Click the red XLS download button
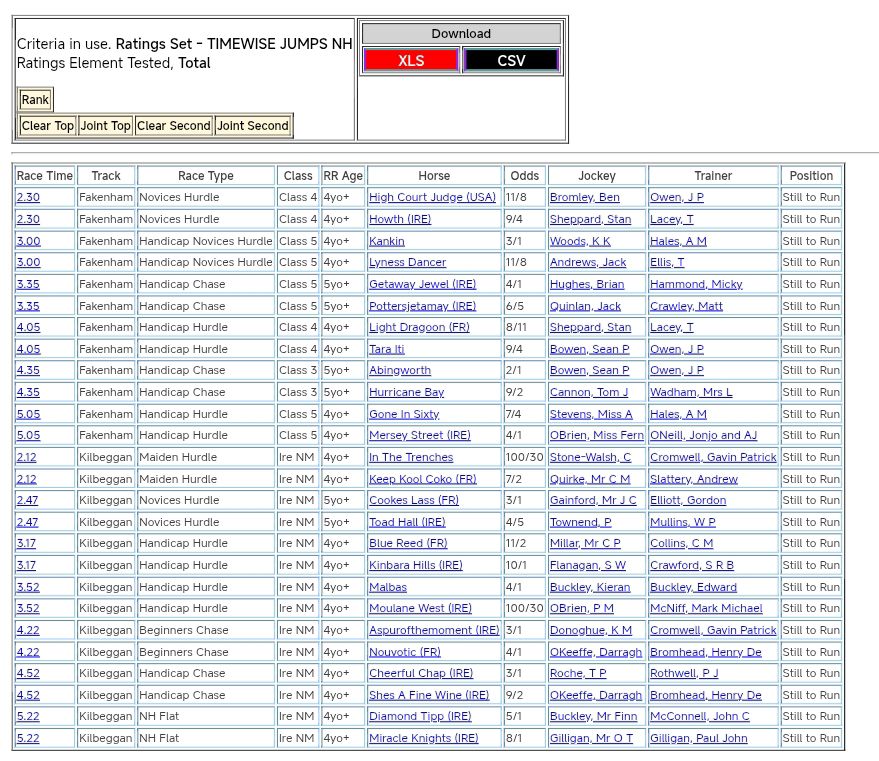This screenshot has width=879, height=761. click(411, 61)
